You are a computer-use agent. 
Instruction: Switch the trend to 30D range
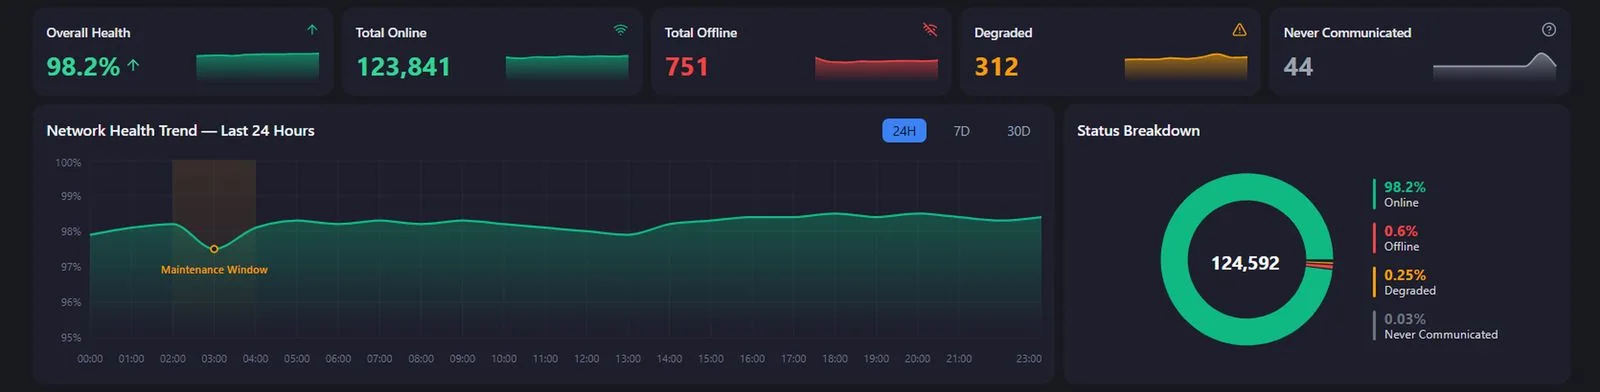pos(1018,131)
